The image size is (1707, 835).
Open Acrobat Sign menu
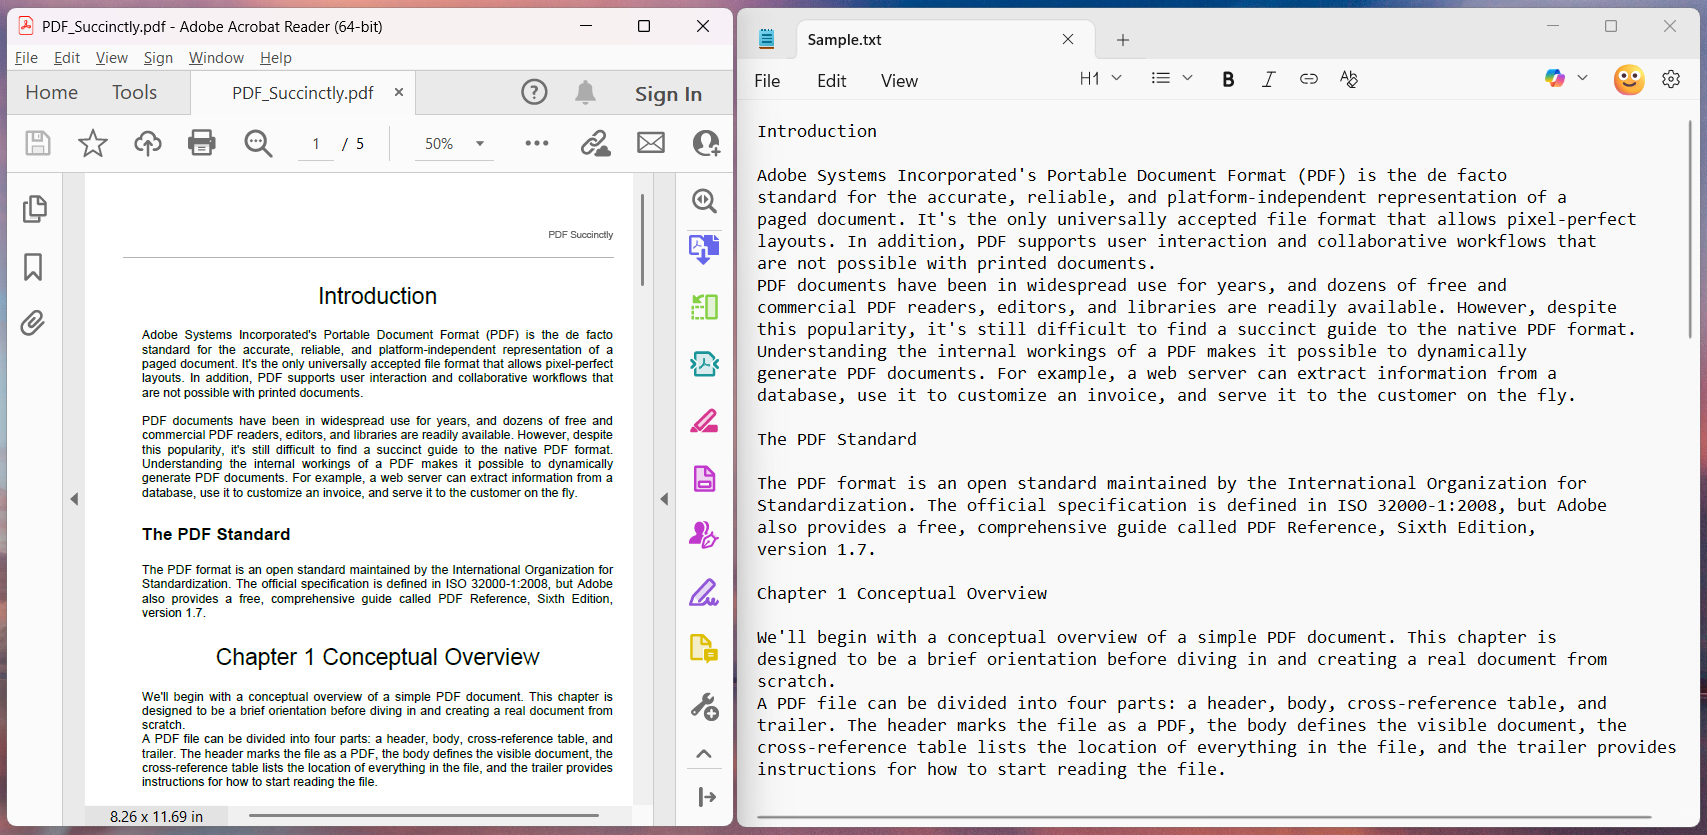pos(158,58)
